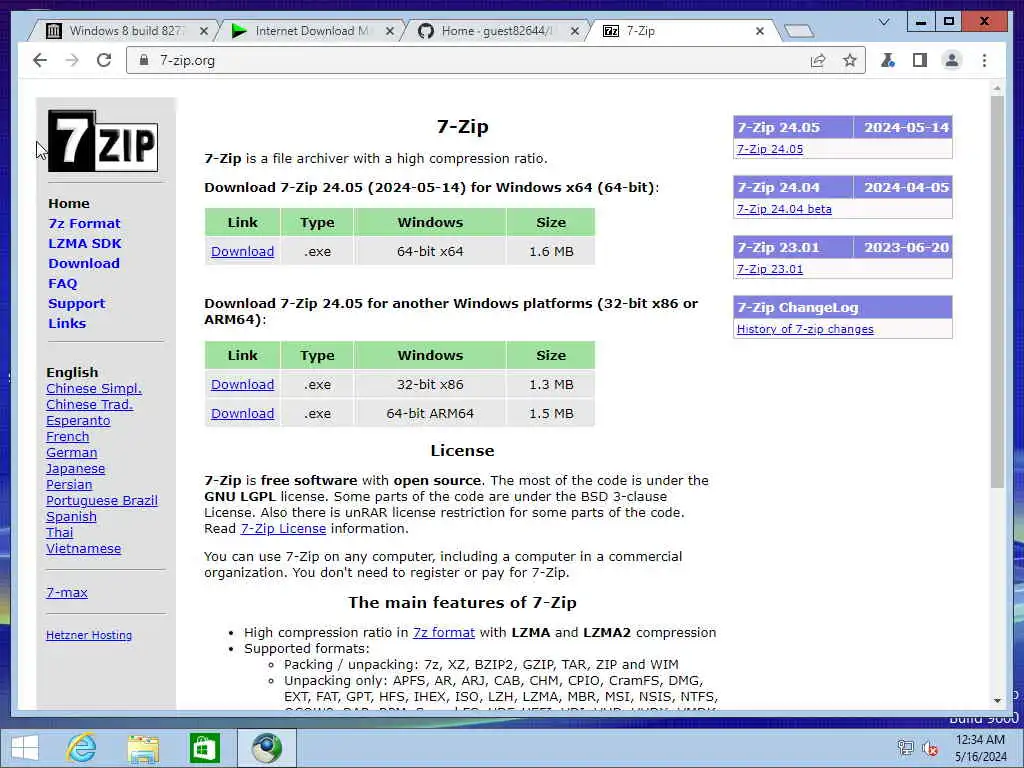
Task: Launch Internet Explorer from taskbar
Action: point(81,748)
